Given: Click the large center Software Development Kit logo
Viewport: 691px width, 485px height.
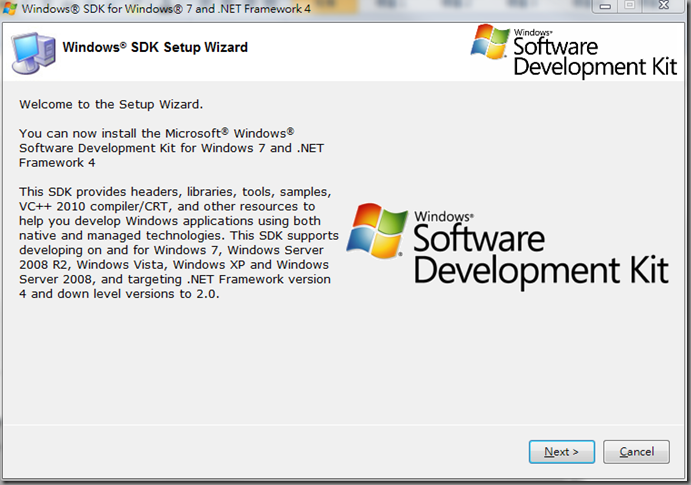Looking at the screenshot, I should tap(508, 245).
